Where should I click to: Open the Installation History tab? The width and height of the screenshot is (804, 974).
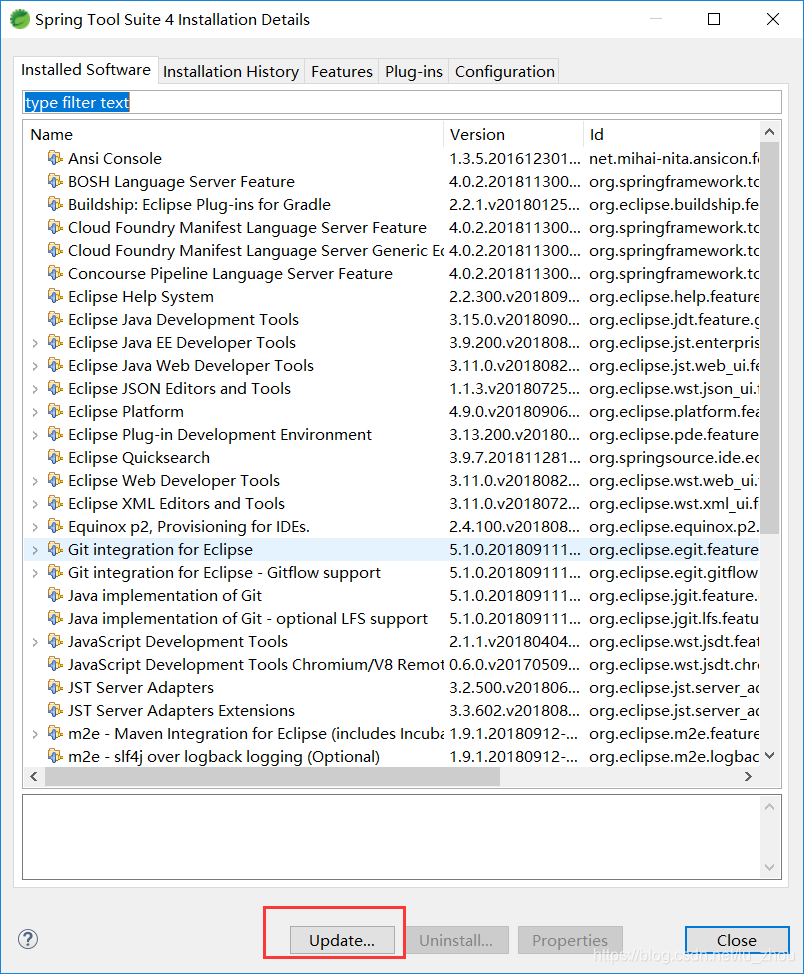coord(231,71)
